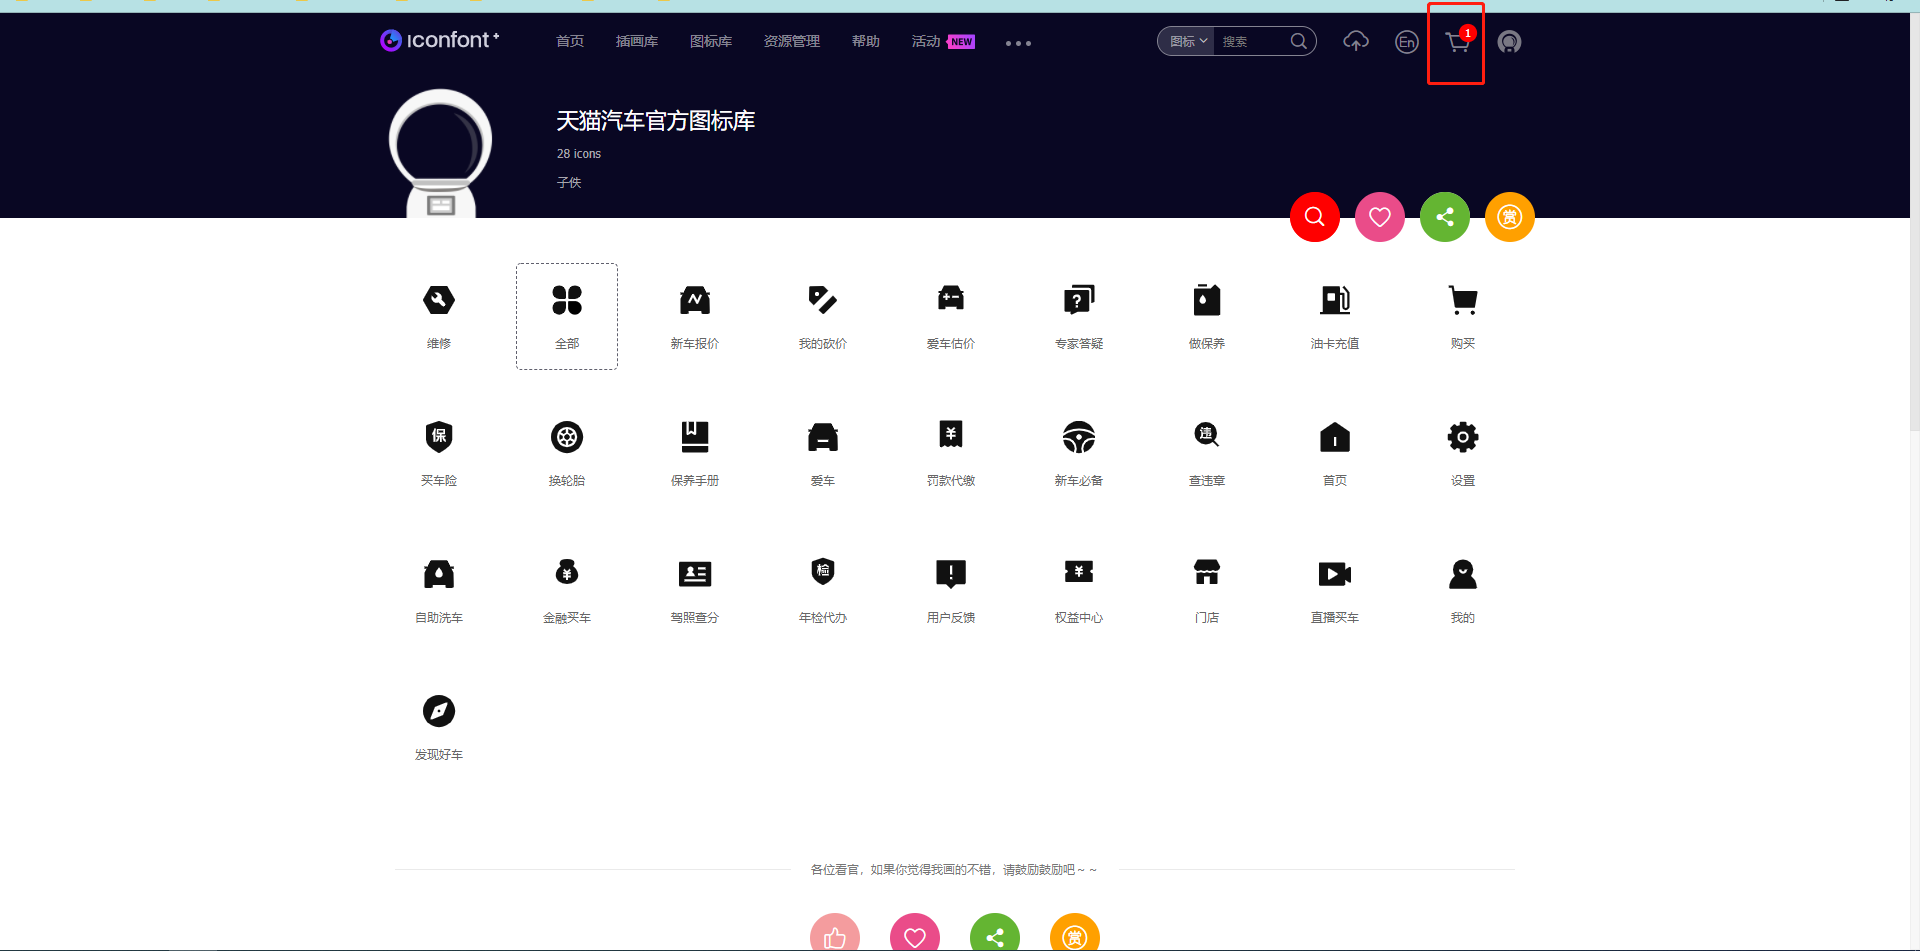This screenshot has width=1920, height=951.
Task: Open the 插画库 menu item
Action: 637,41
